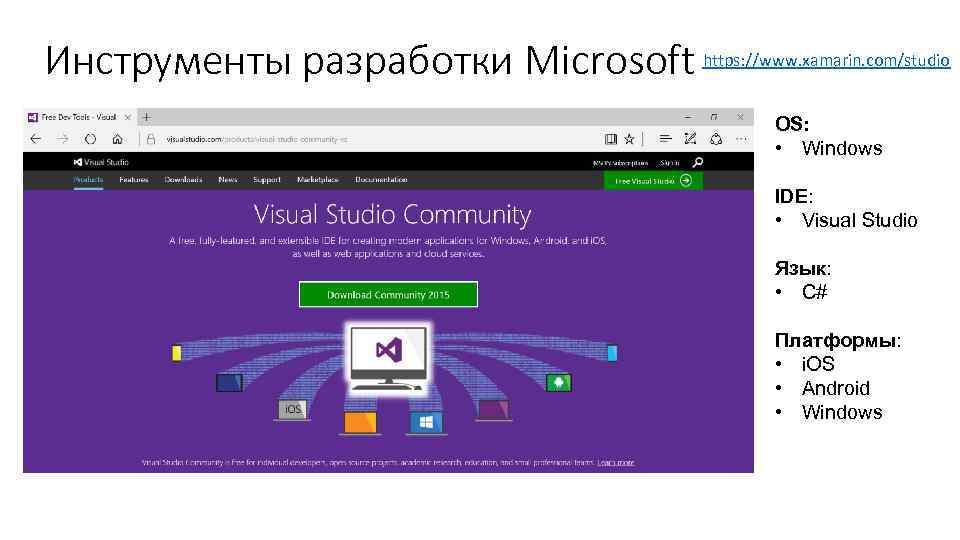
Task: Click the 'iOS' bullet under Платформы
Action: click(818, 364)
